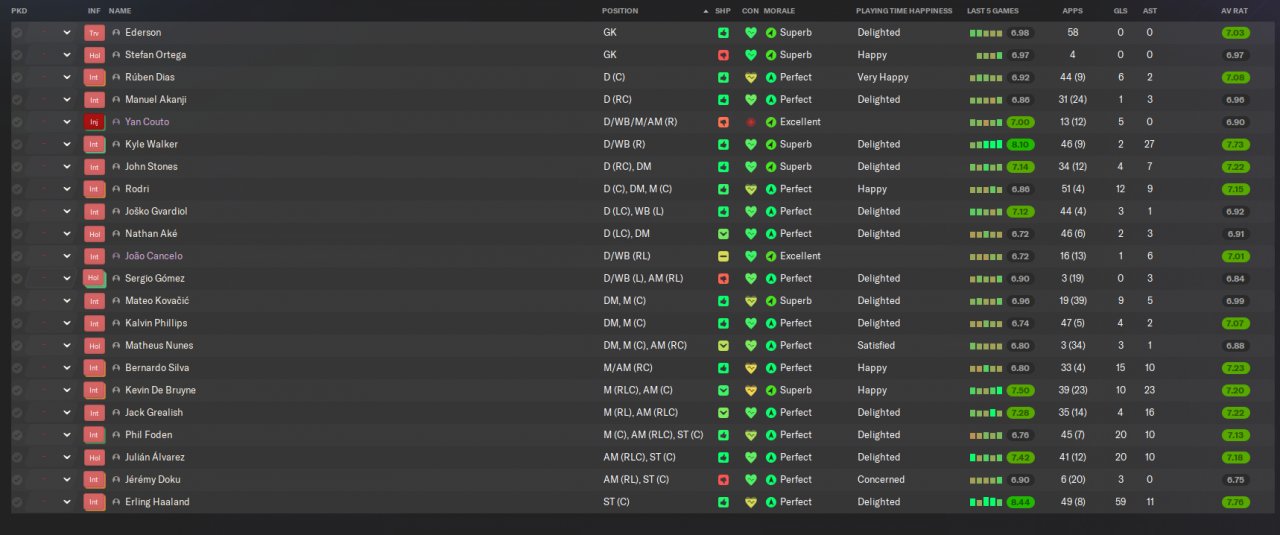Click Erling Haaland's sharpness icon

pyautogui.click(x=723, y=502)
